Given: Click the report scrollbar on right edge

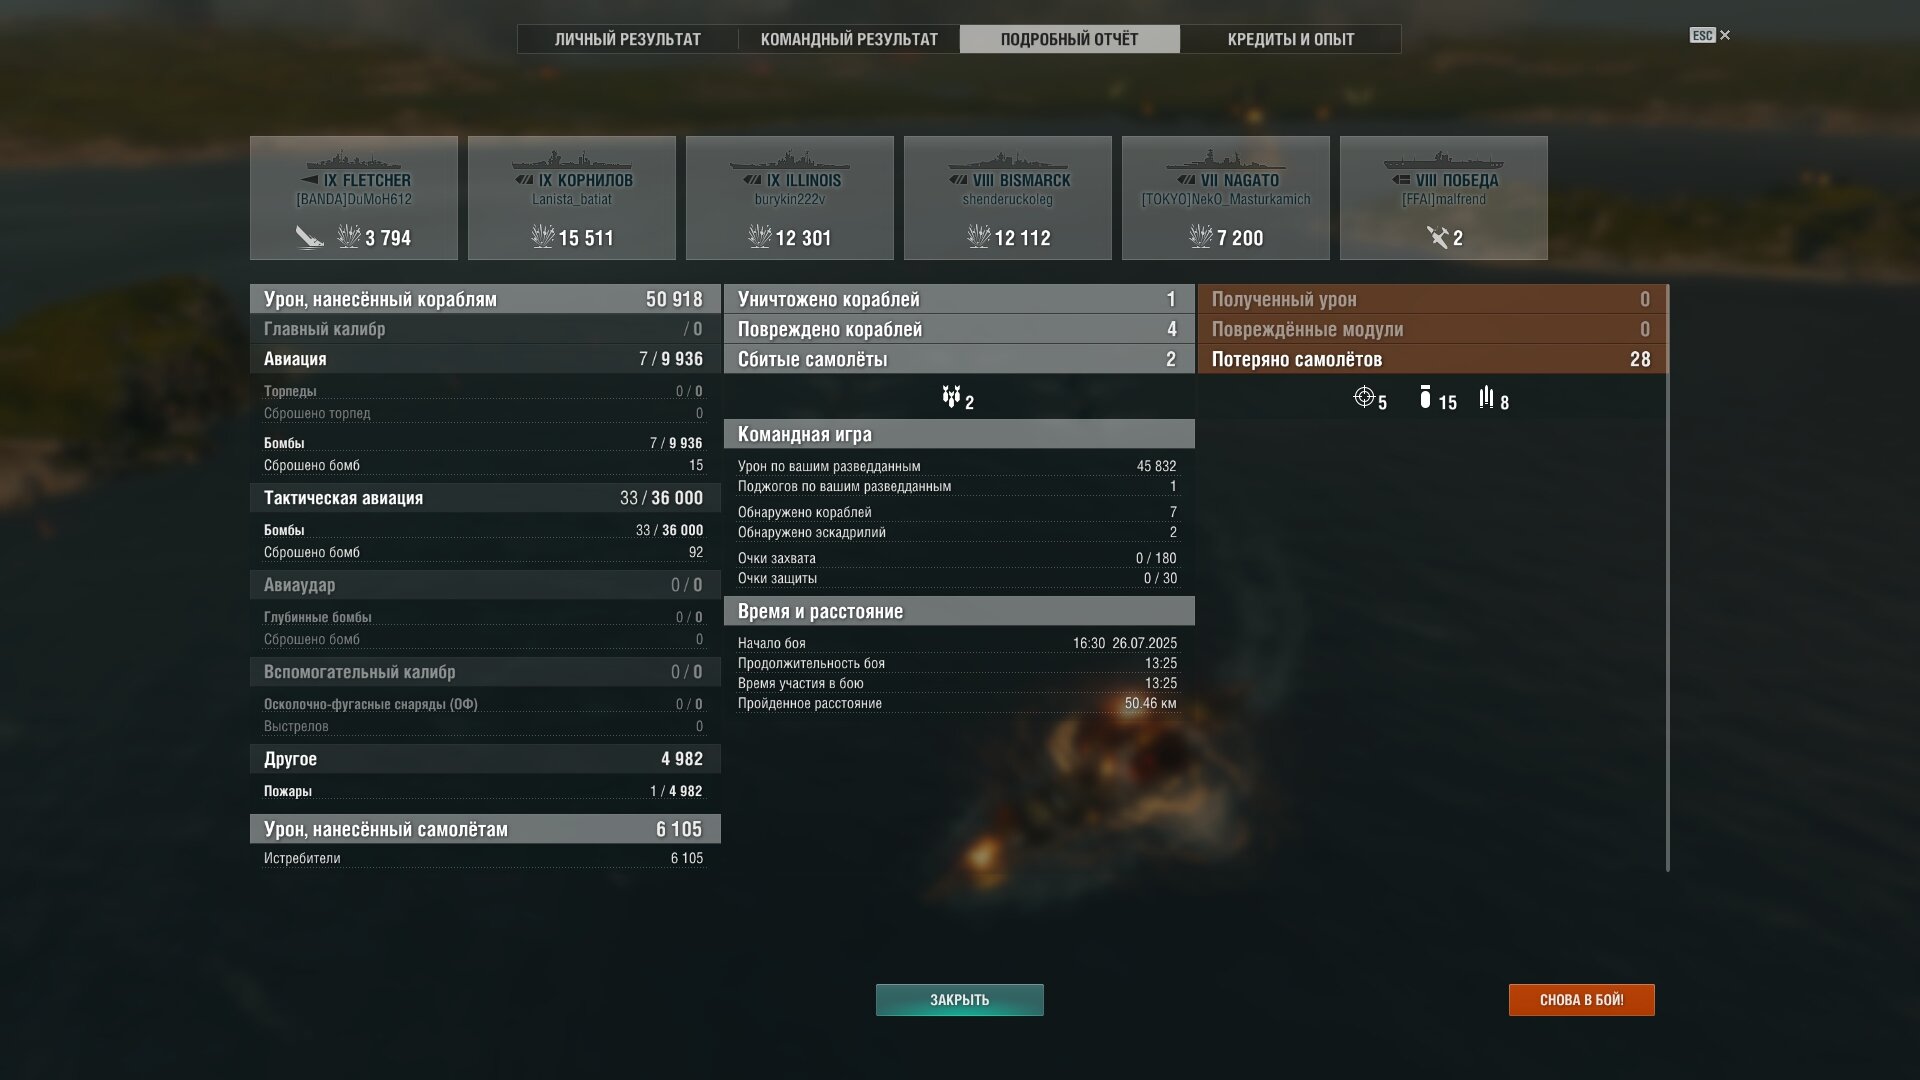Looking at the screenshot, I should pos(1667,578).
